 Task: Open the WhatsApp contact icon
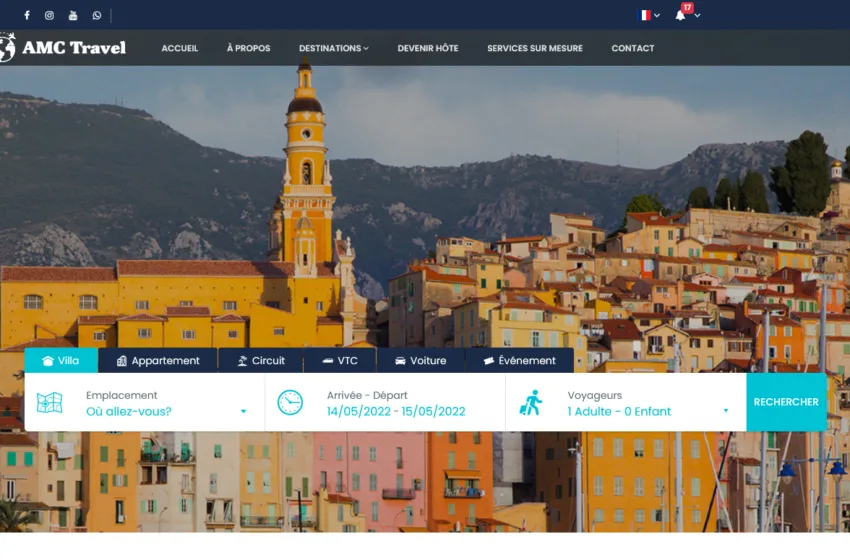tap(97, 15)
